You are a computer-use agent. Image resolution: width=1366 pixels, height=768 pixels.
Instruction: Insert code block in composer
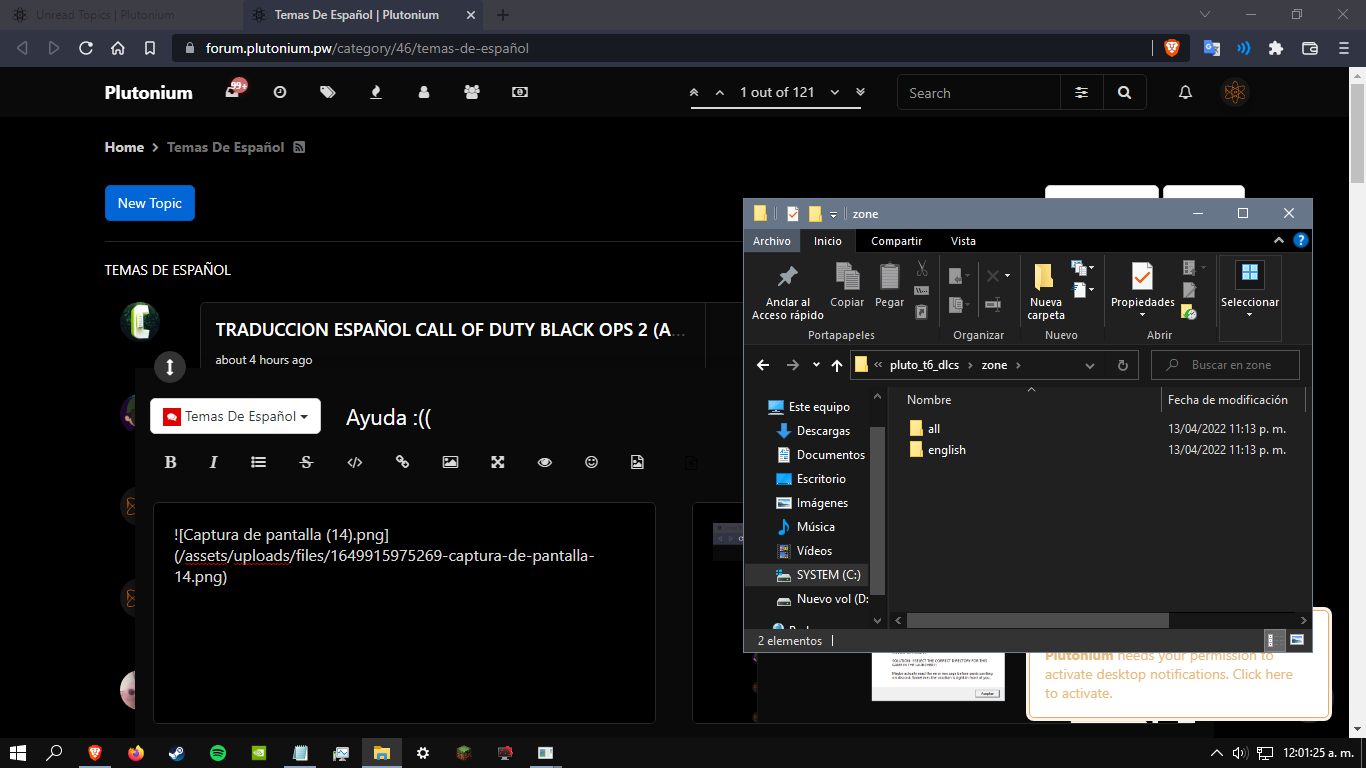[354, 462]
